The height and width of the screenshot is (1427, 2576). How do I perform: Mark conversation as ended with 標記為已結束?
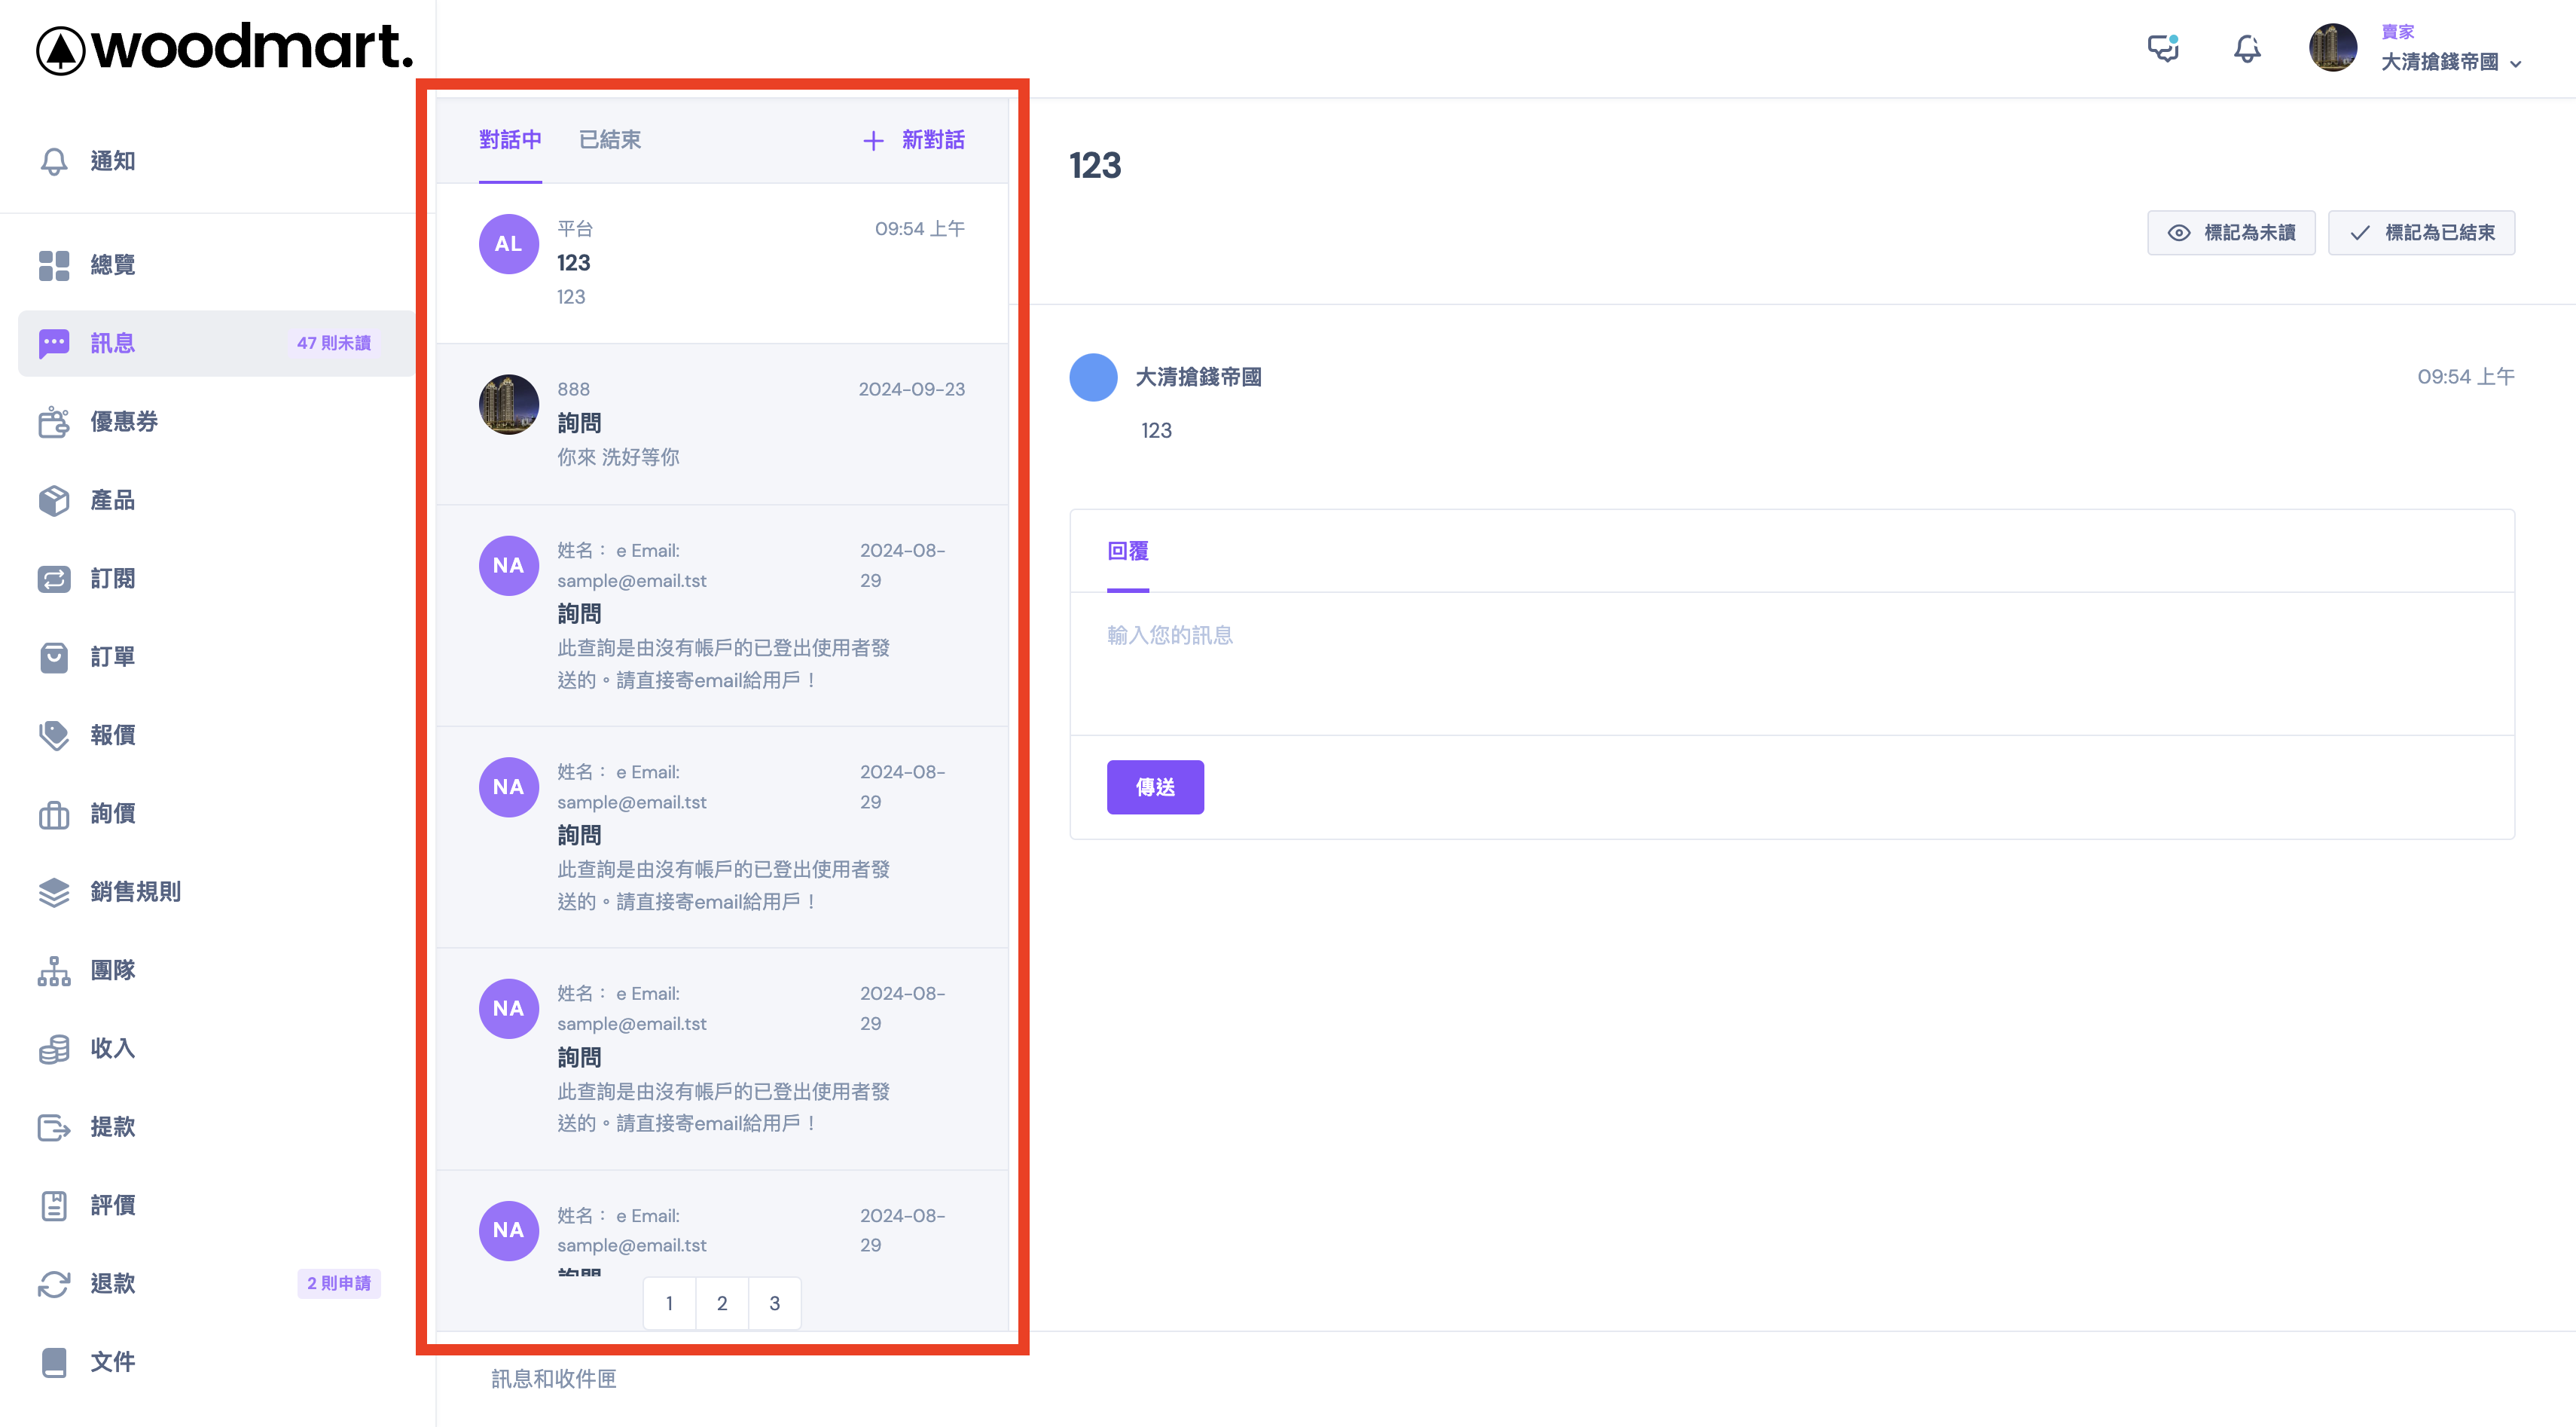pos(2420,233)
